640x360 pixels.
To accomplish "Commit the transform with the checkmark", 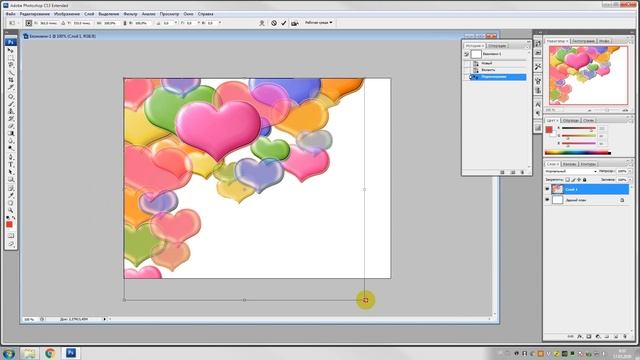I will [x=284, y=23].
